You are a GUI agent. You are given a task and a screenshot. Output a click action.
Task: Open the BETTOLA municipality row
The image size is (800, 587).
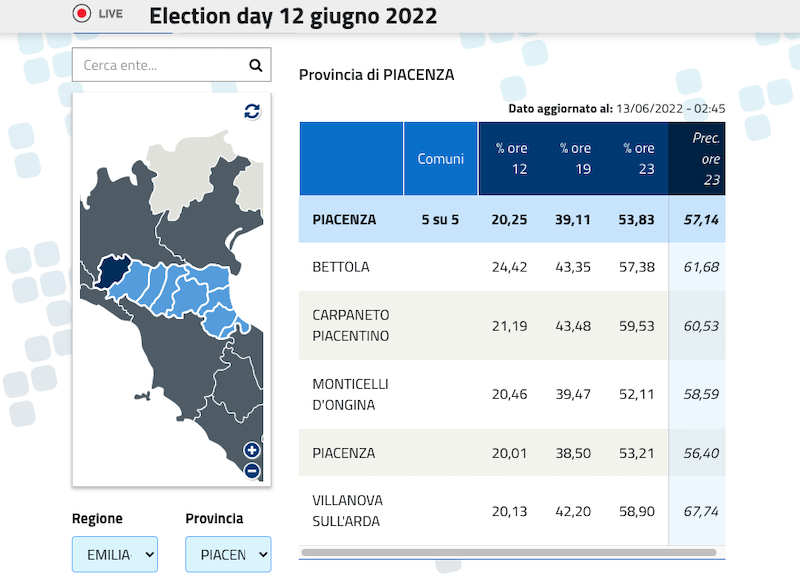(341, 267)
